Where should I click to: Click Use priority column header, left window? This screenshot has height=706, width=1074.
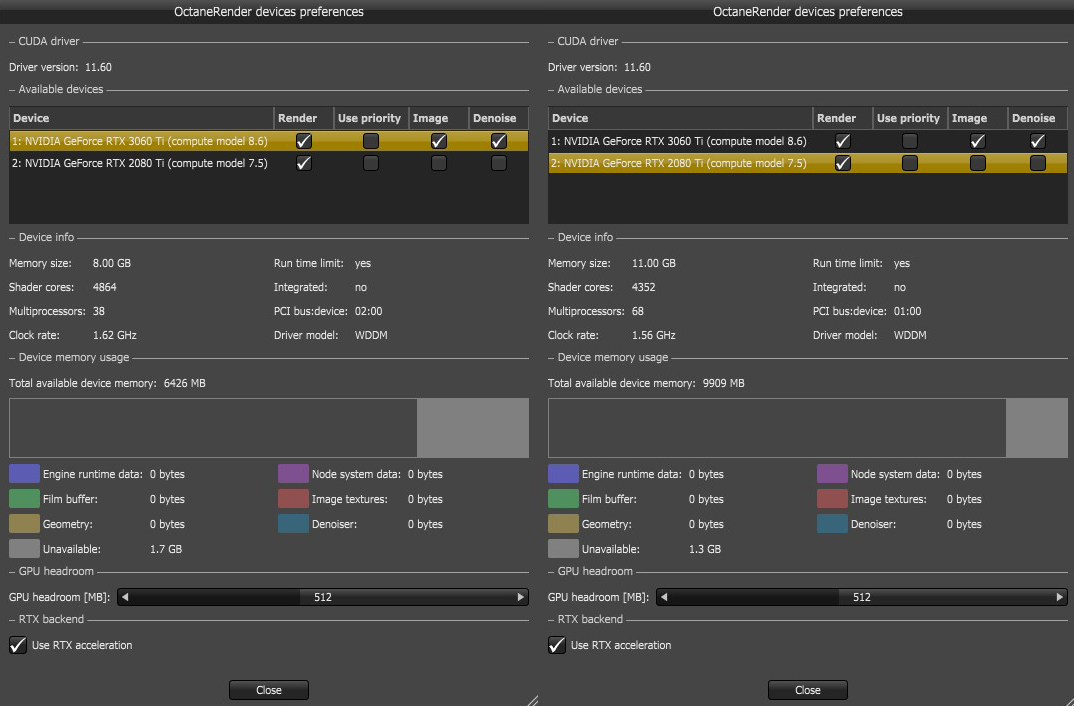tap(371, 118)
